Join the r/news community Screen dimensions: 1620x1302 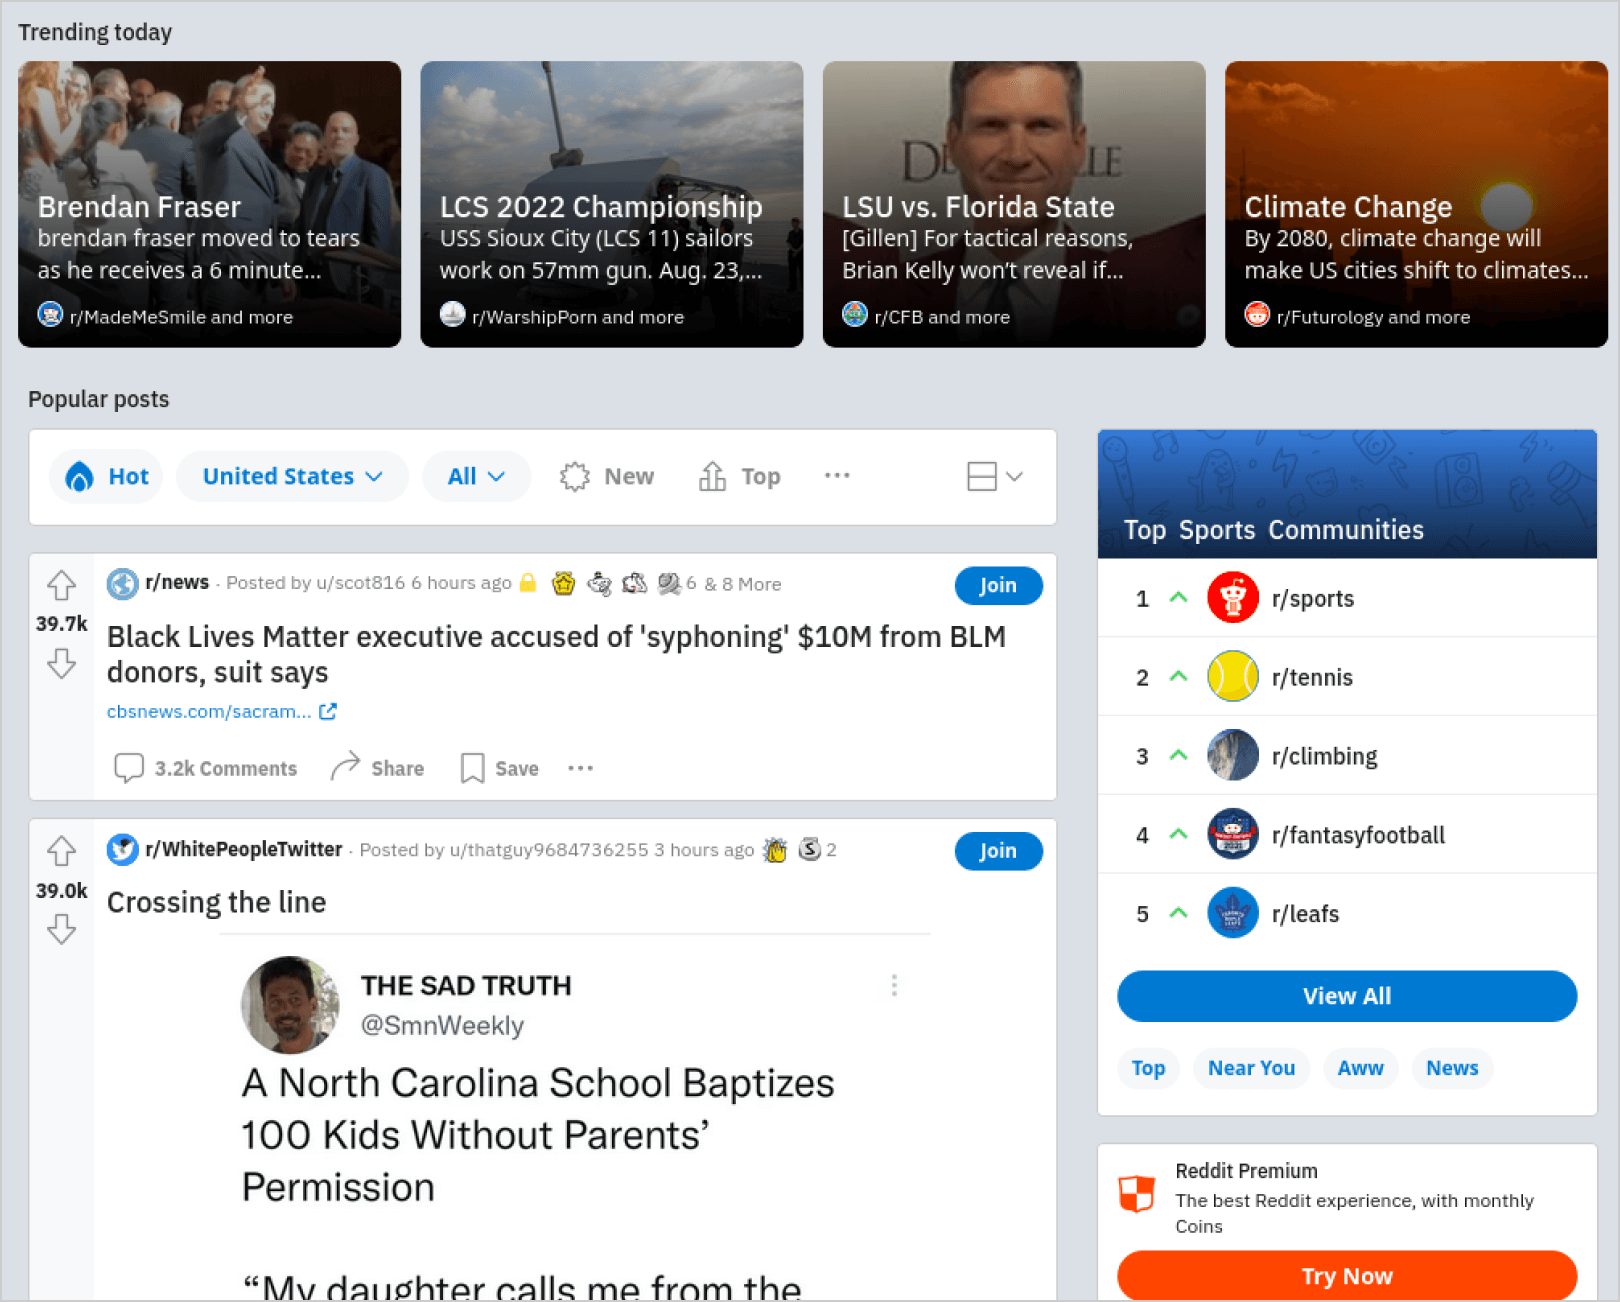(998, 585)
